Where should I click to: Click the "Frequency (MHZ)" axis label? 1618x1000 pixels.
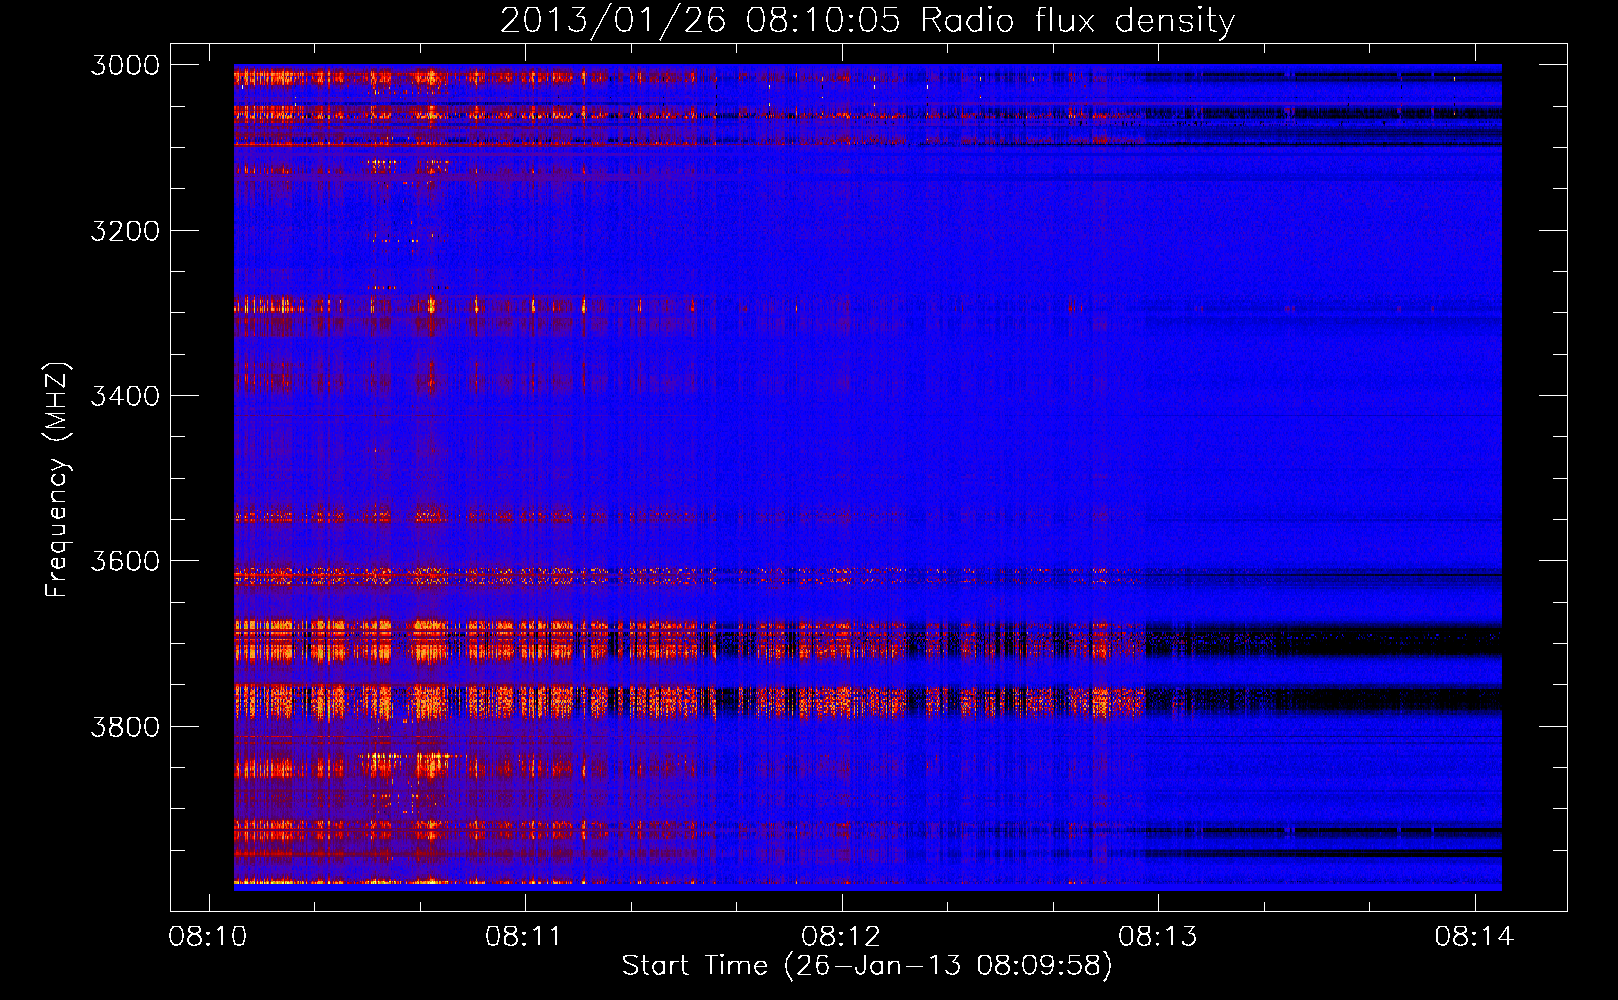(x=57, y=480)
